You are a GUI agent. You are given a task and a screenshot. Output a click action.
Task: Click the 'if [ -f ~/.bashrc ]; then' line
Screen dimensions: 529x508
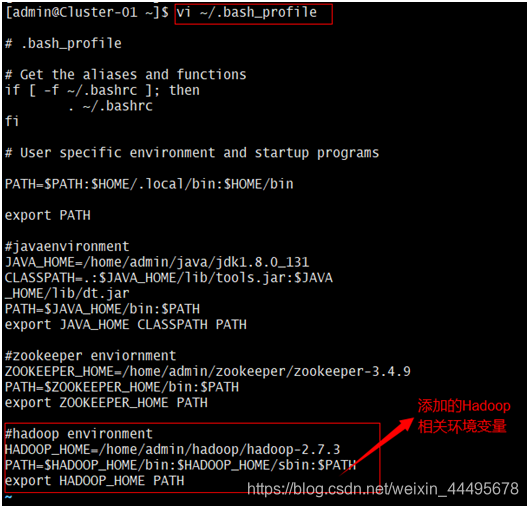(103, 90)
